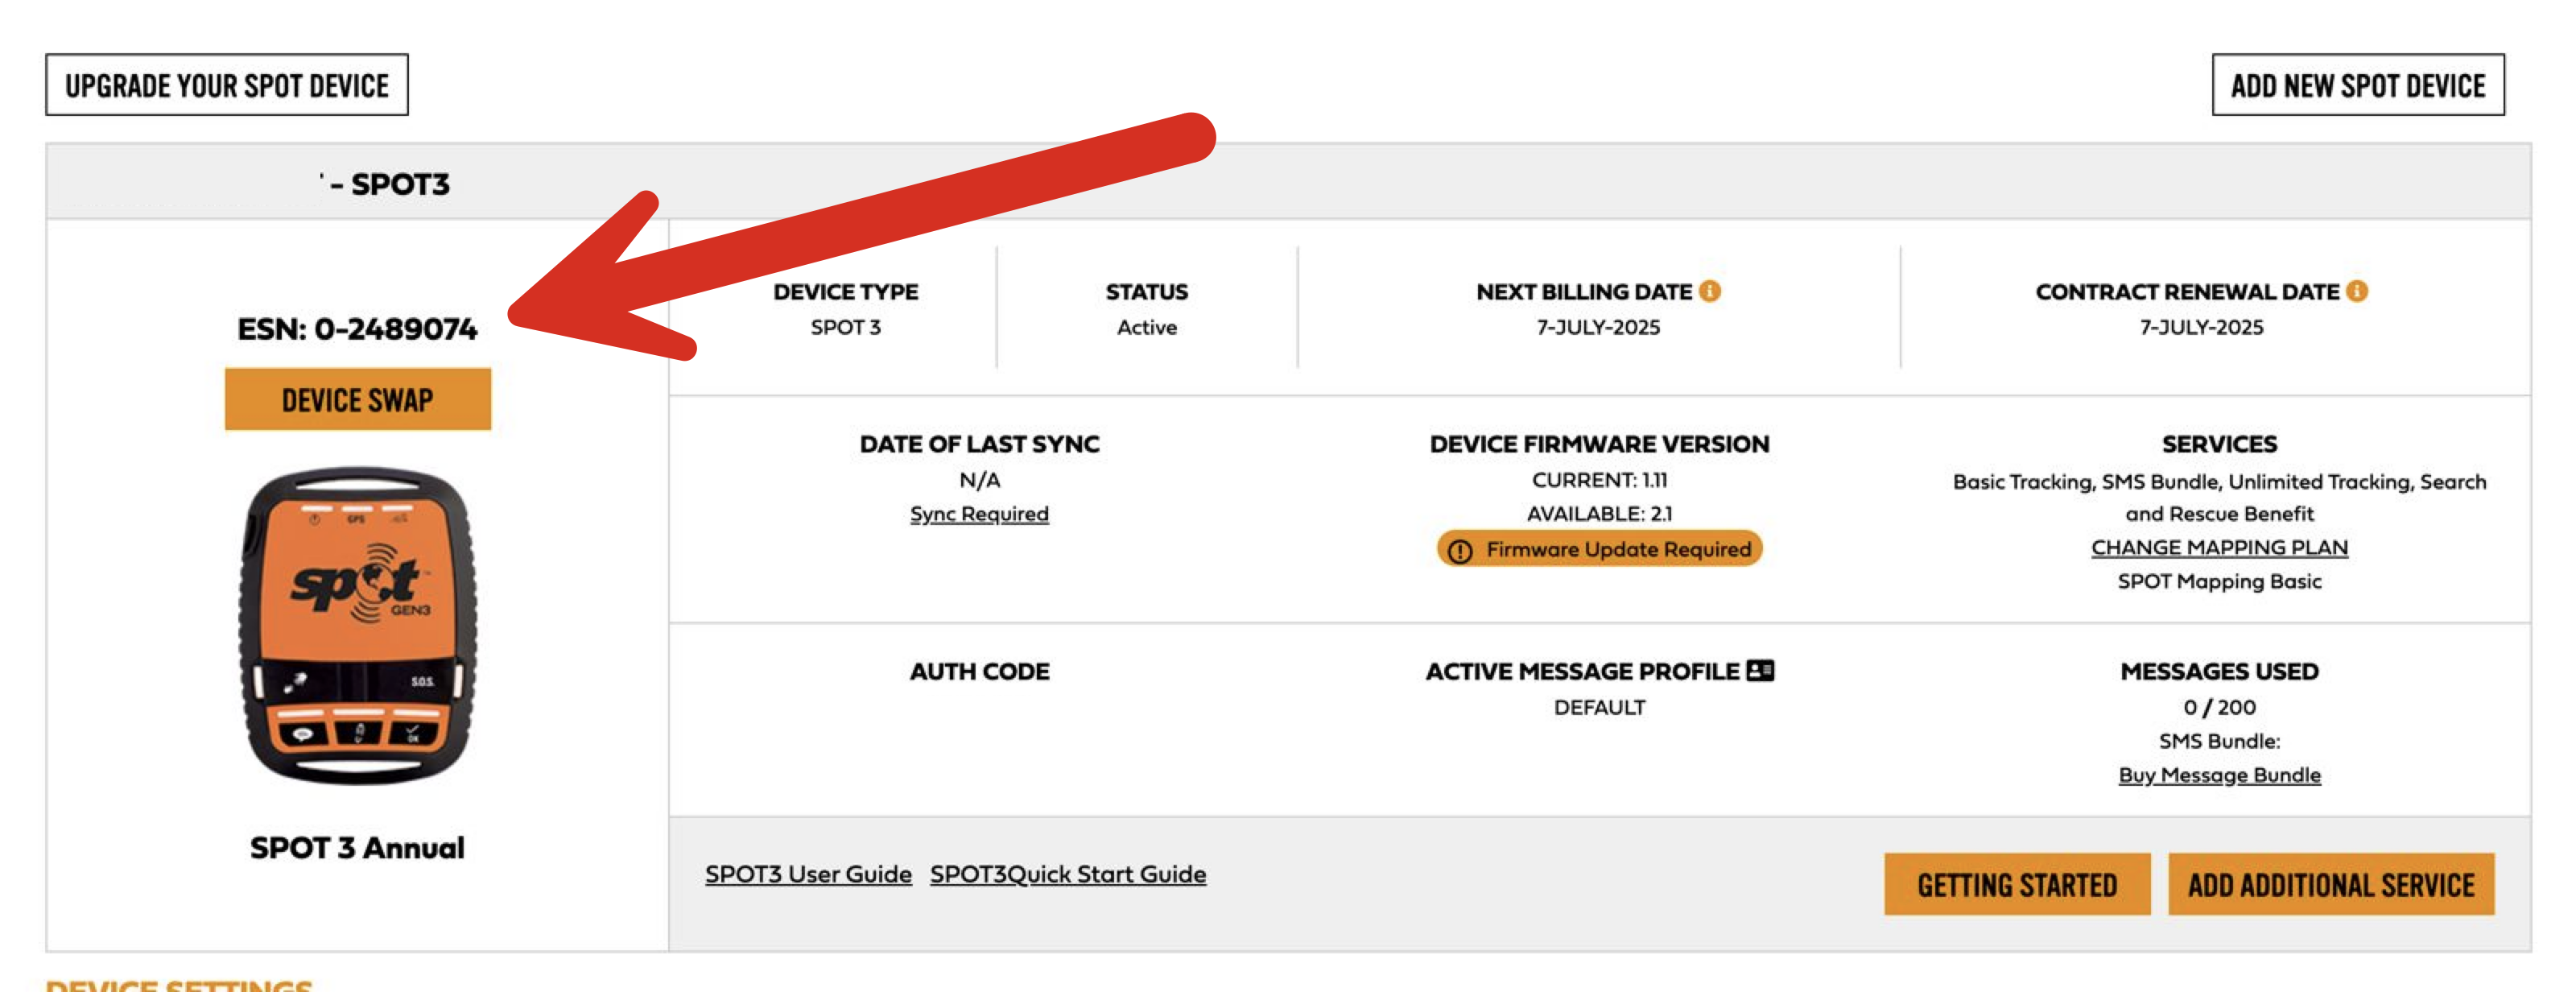Click the Device Swap button
2576x992 pixels.
point(358,400)
